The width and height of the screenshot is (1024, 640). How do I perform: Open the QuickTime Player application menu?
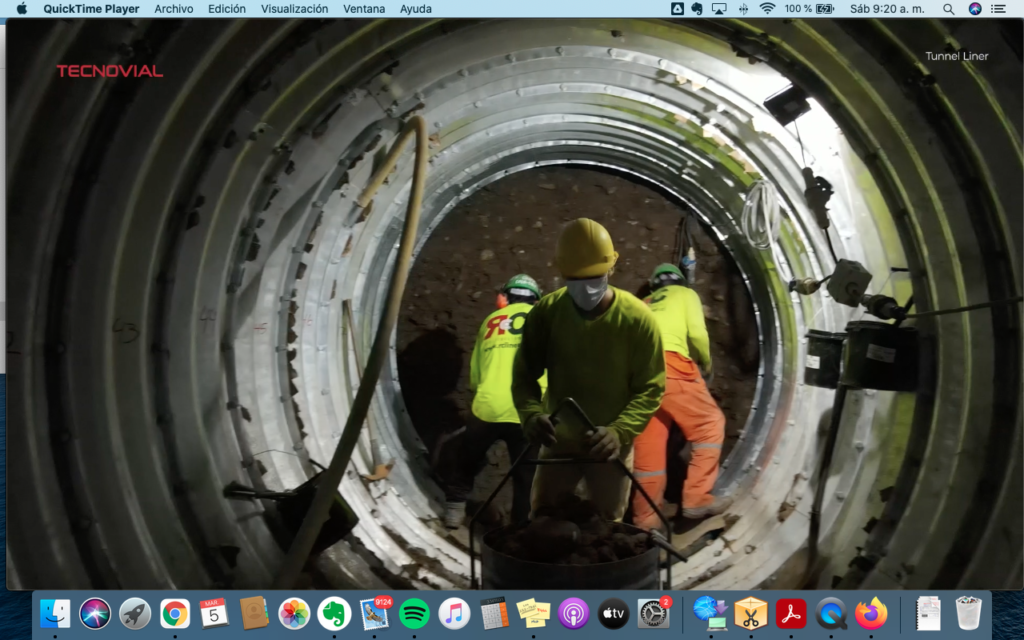pos(91,8)
